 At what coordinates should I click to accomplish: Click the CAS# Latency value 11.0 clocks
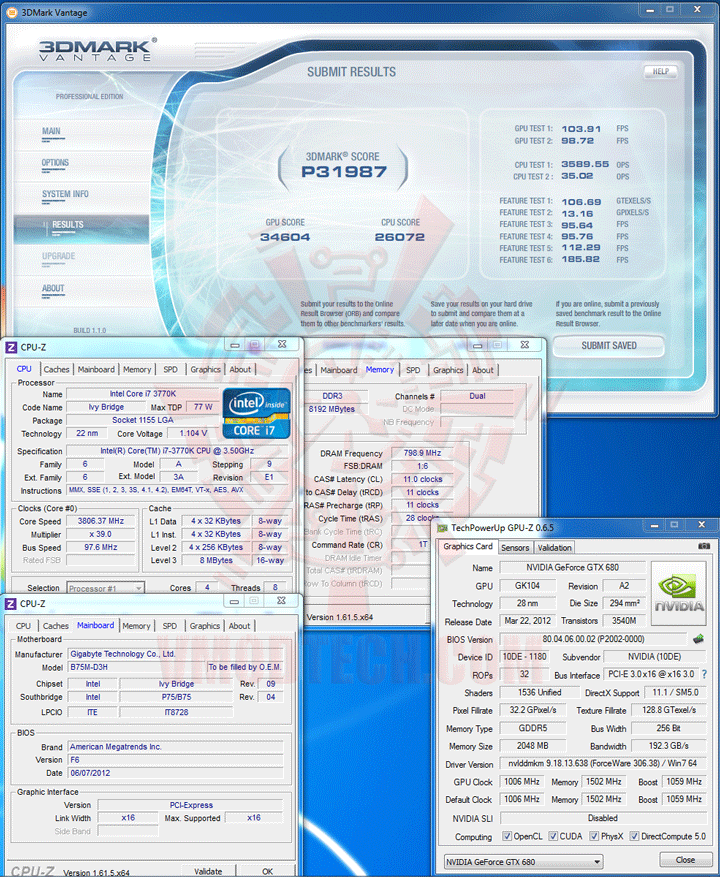[x=422, y=479]
